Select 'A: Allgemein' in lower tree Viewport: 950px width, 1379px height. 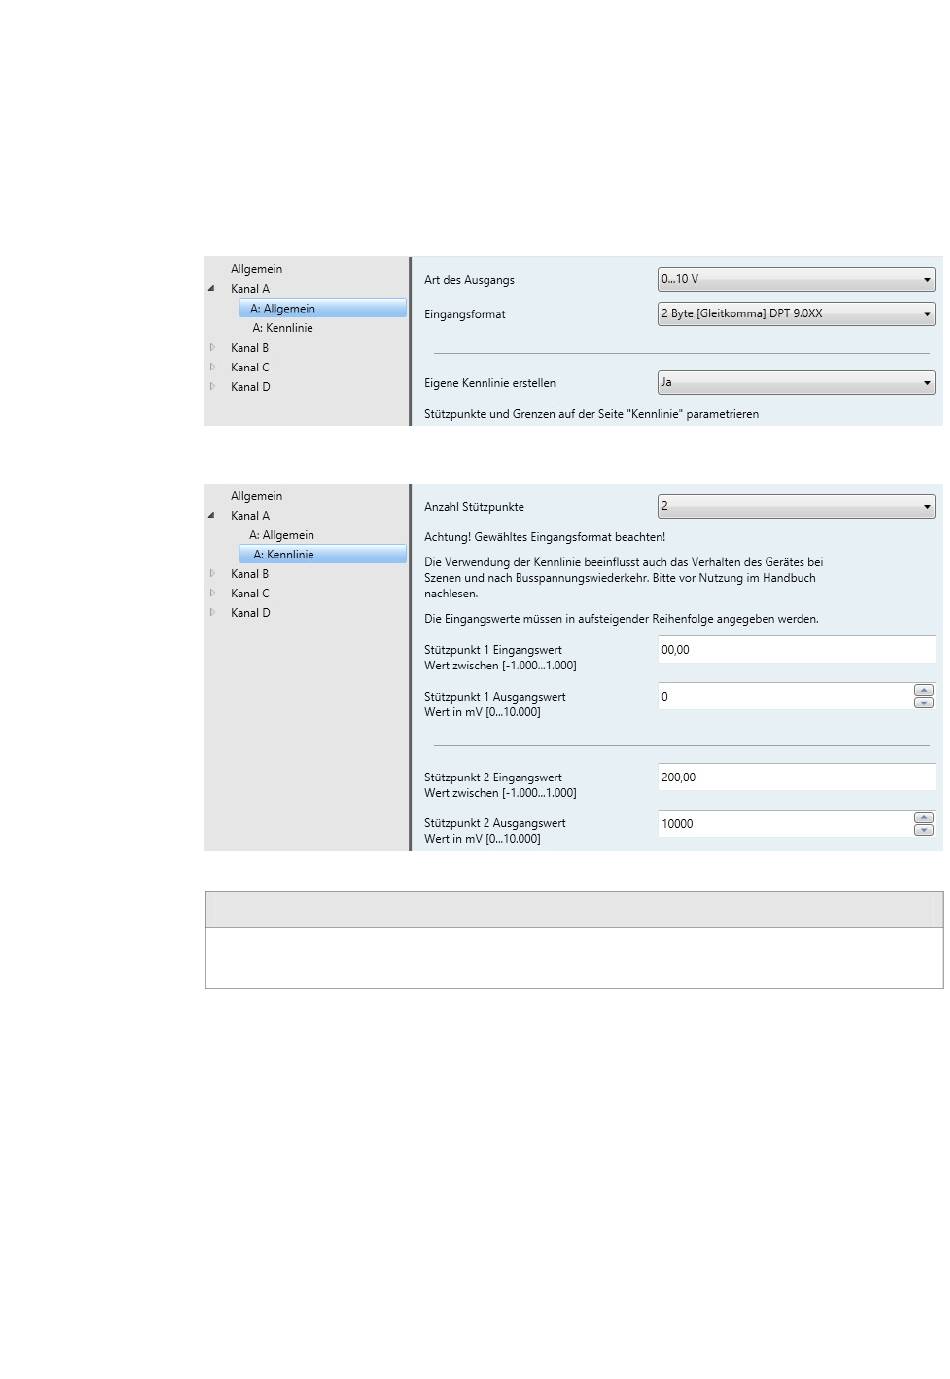click(281, 535)
